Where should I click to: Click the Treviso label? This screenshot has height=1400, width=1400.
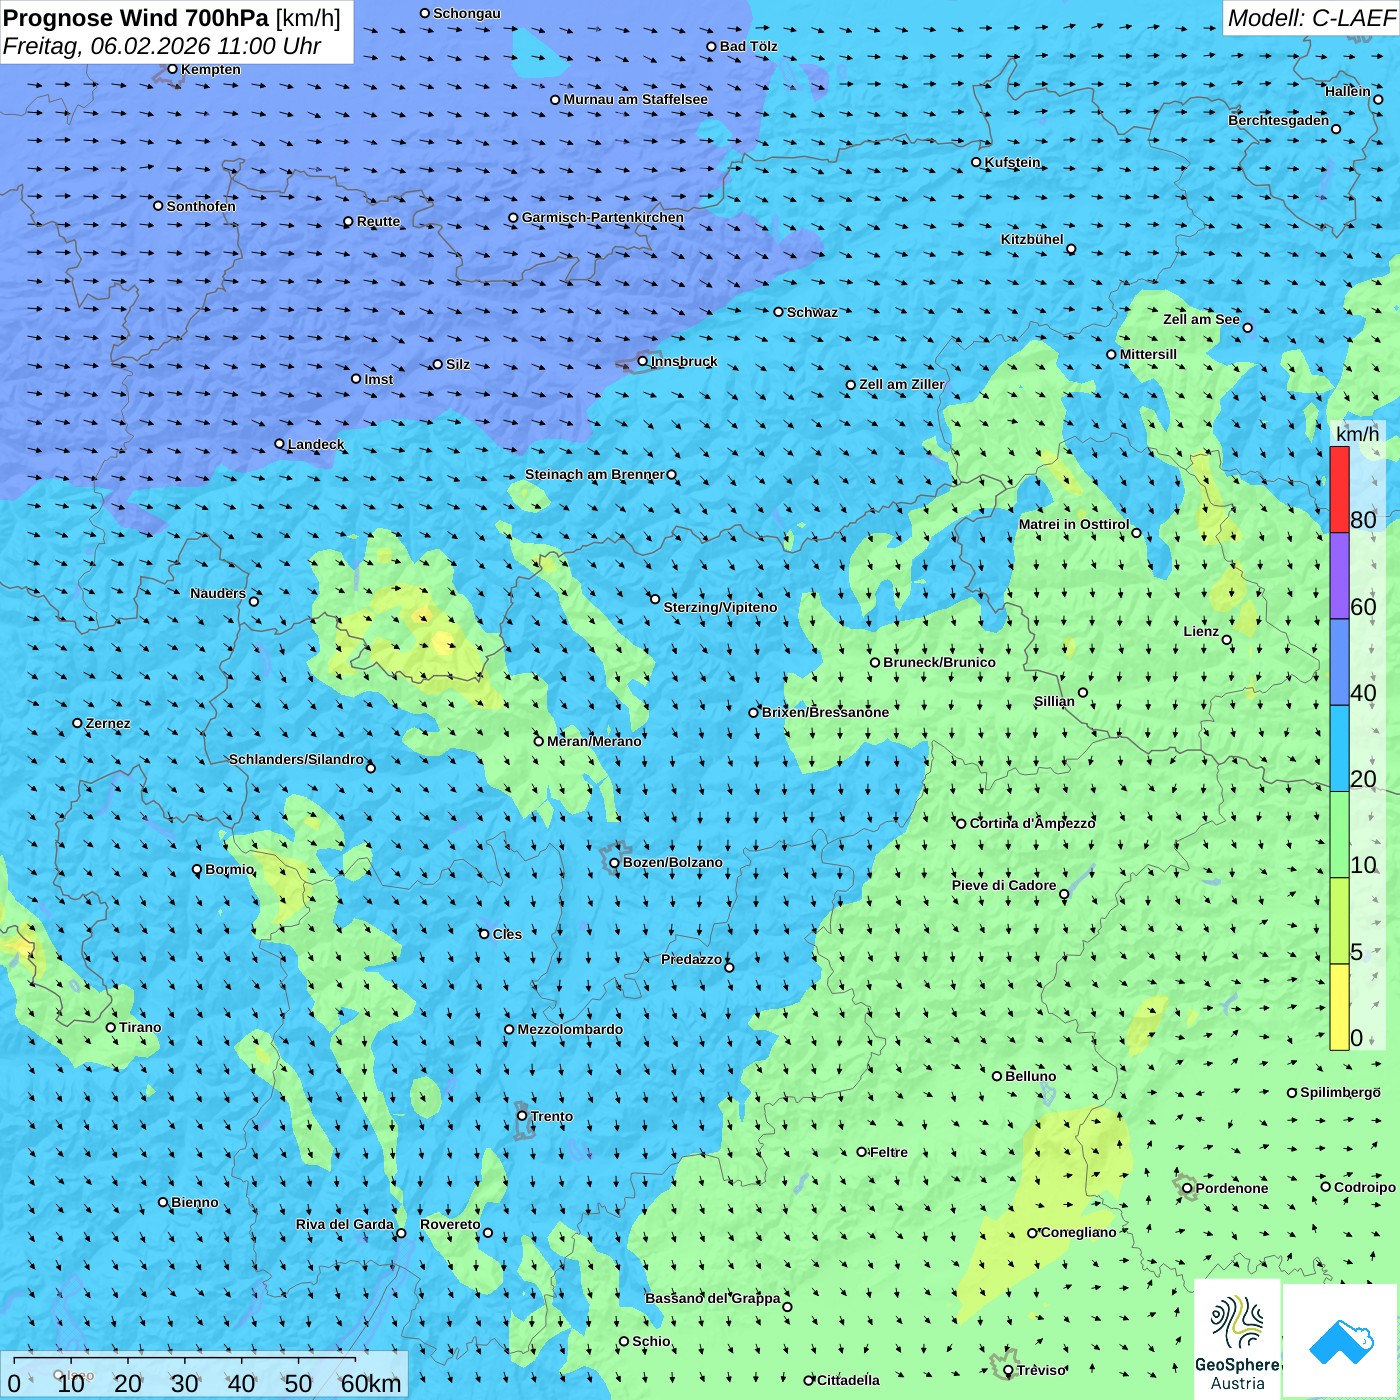point(1041,1370)
